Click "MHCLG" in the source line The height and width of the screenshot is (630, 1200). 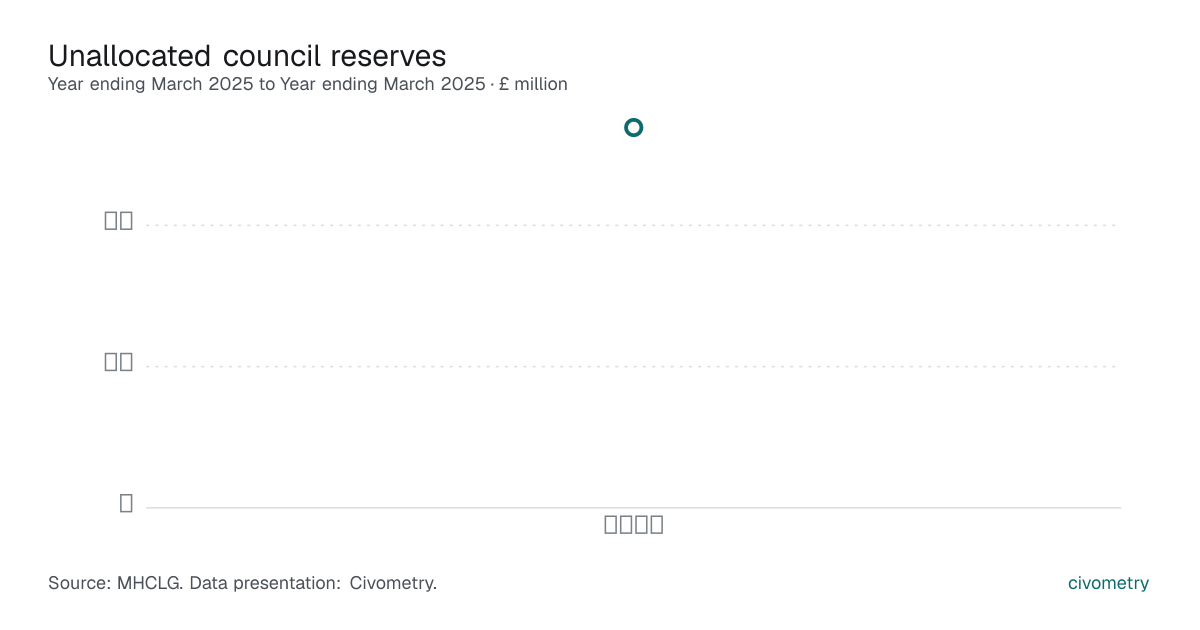pyautogui.click(x=148, y=583)
